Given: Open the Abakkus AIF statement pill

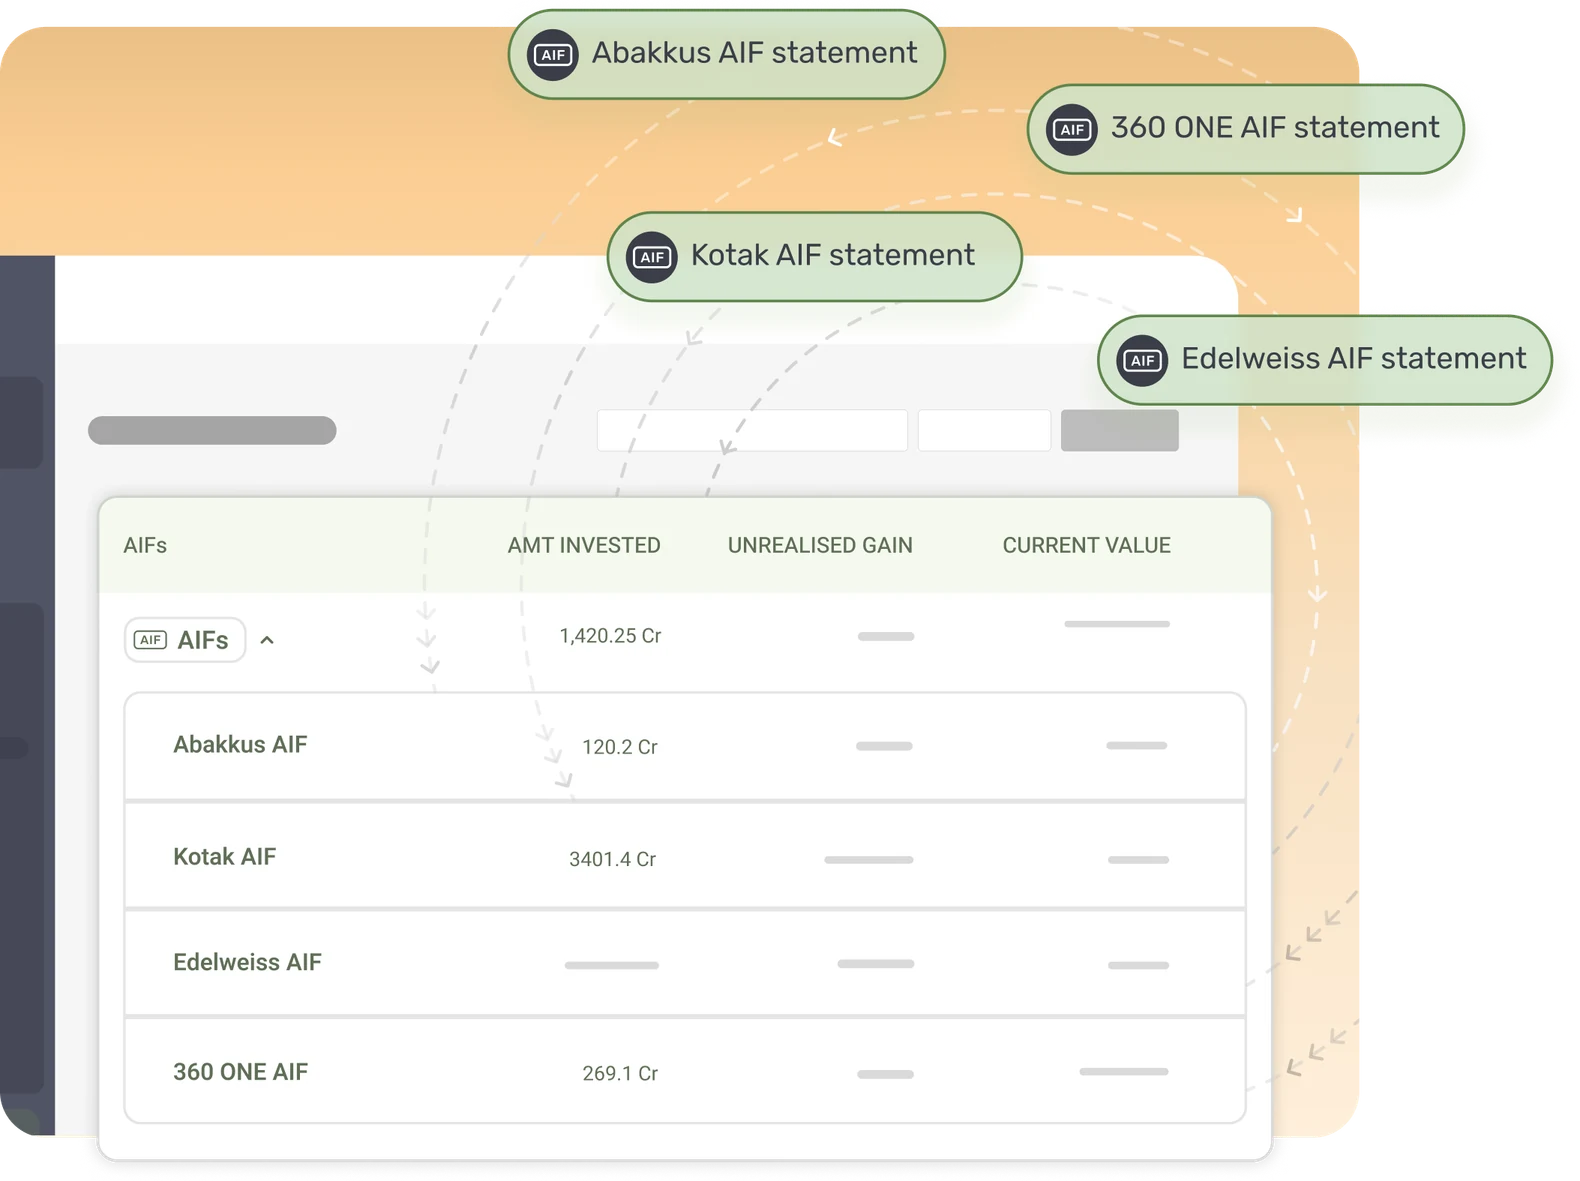Looking at the screenshot, I should point(727,55).
